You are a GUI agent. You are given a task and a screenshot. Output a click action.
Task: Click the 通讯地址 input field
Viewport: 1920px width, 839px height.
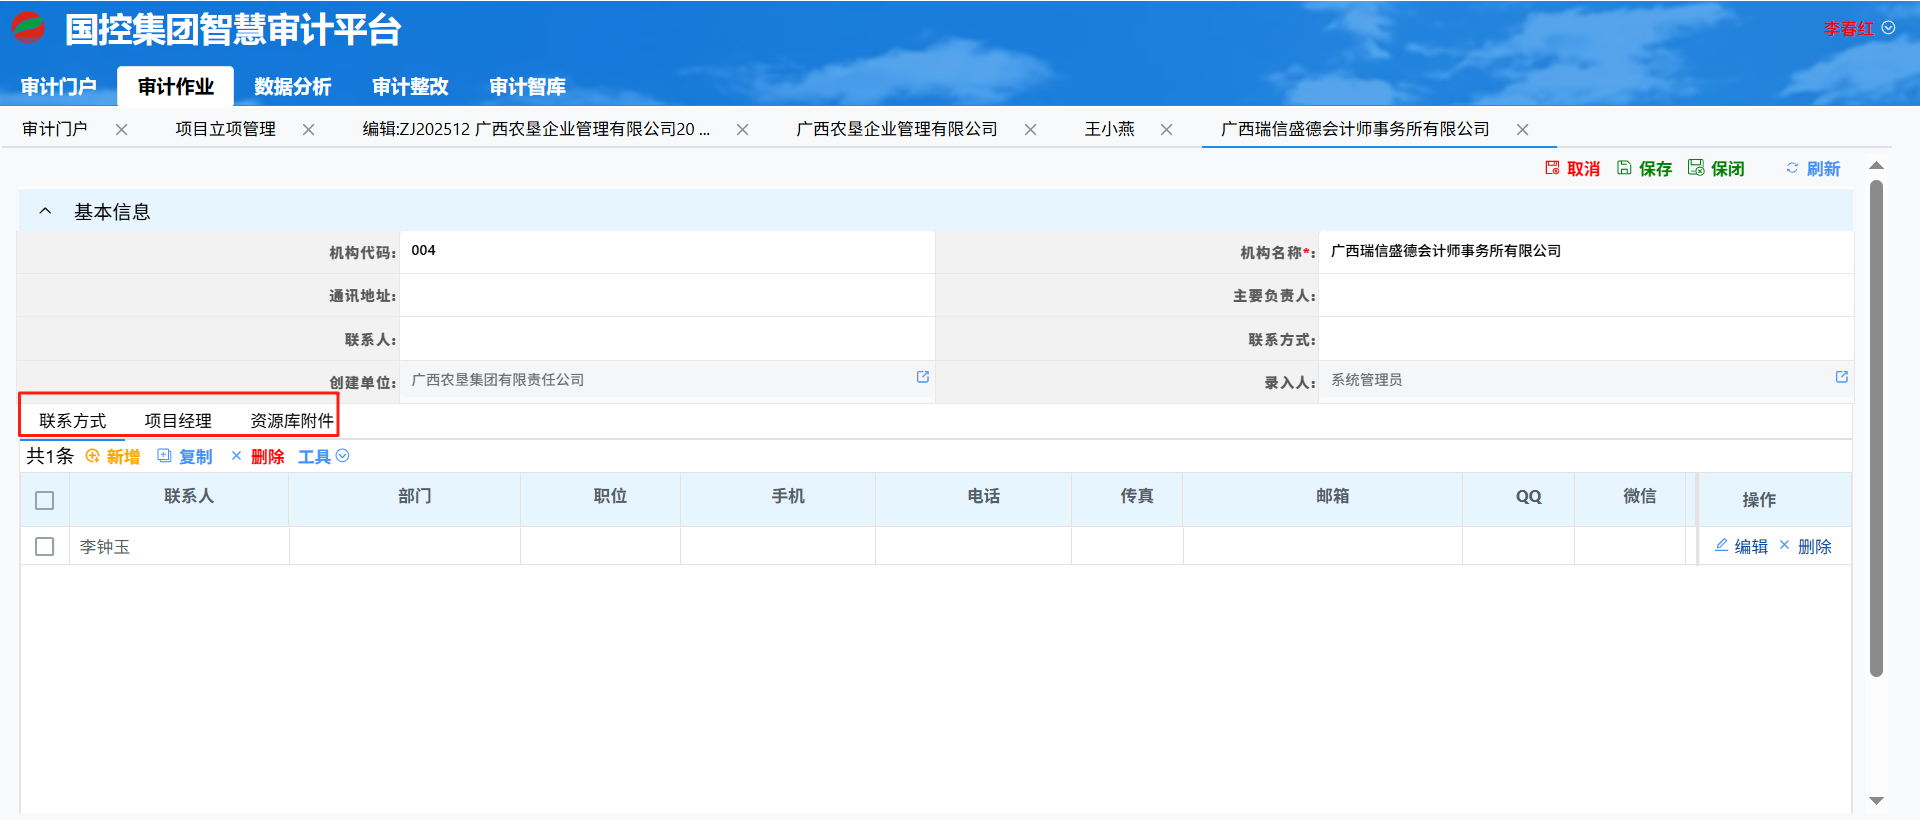tap(666, 296)
